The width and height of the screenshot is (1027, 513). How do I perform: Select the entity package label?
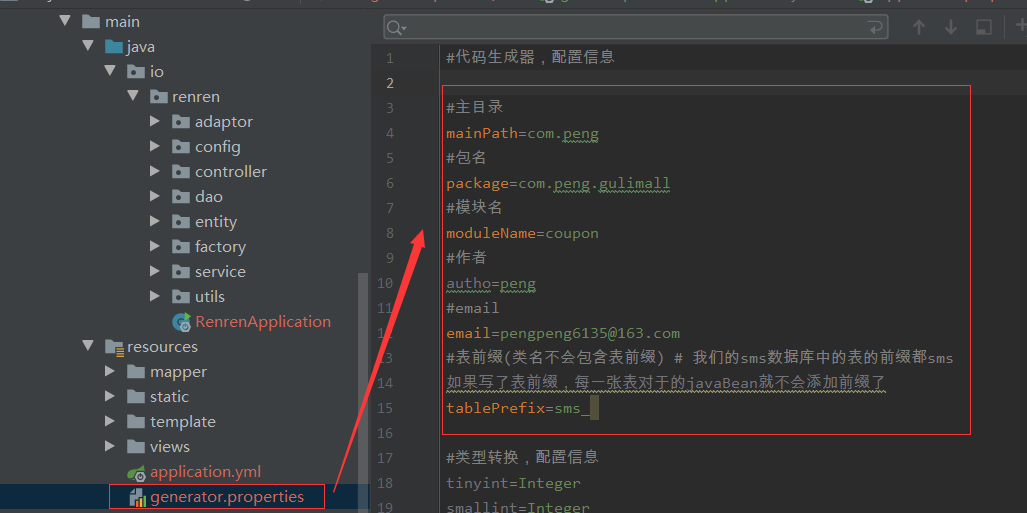click(216, 221)
